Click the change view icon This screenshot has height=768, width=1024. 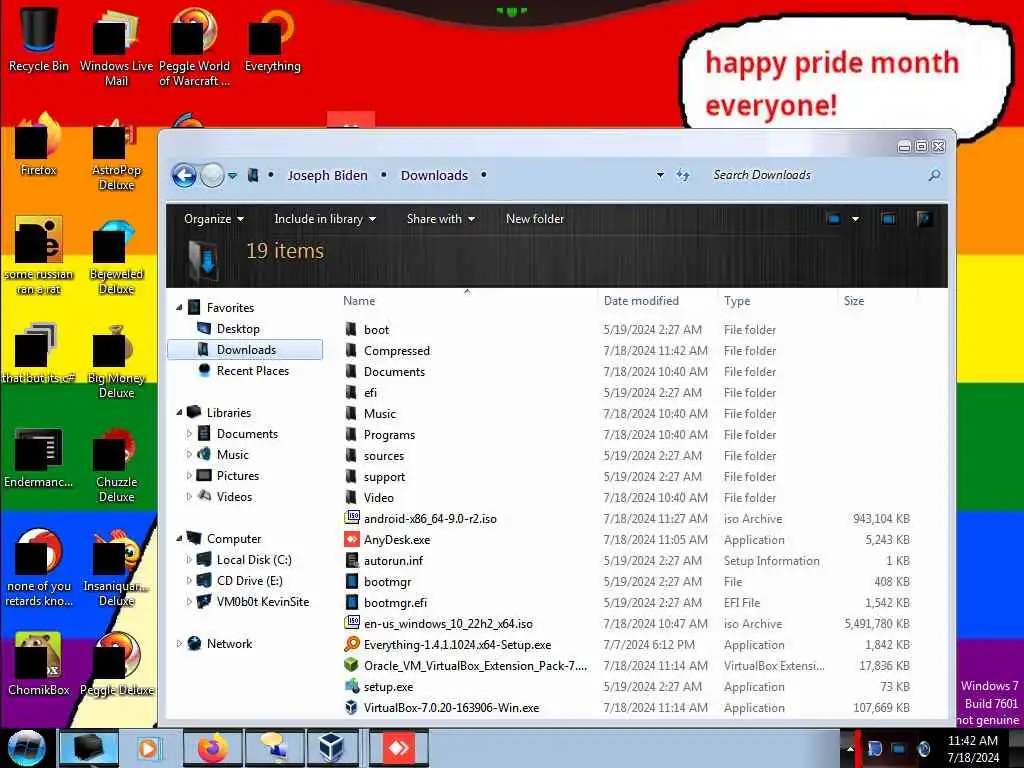833,219
